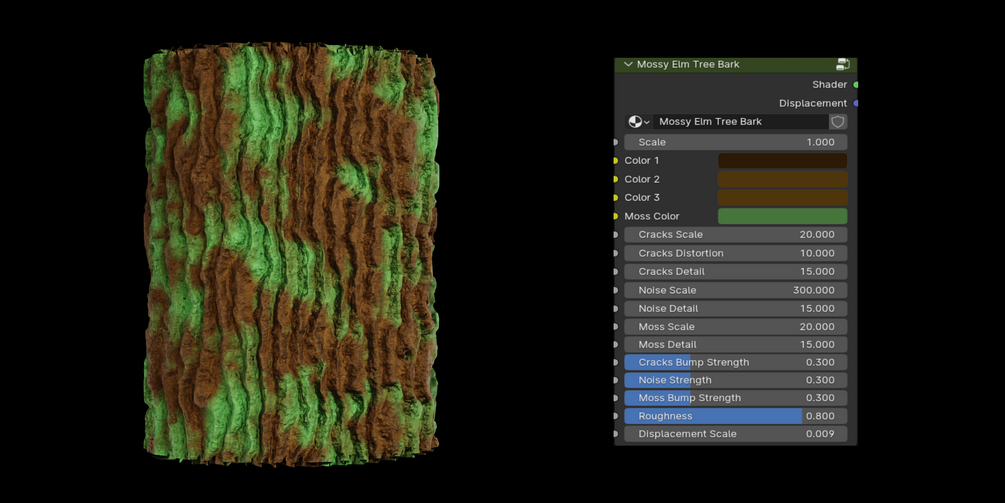The image size is (1005, 503).
Task: Click the Noise Strength slider
Action: (736, 380)
